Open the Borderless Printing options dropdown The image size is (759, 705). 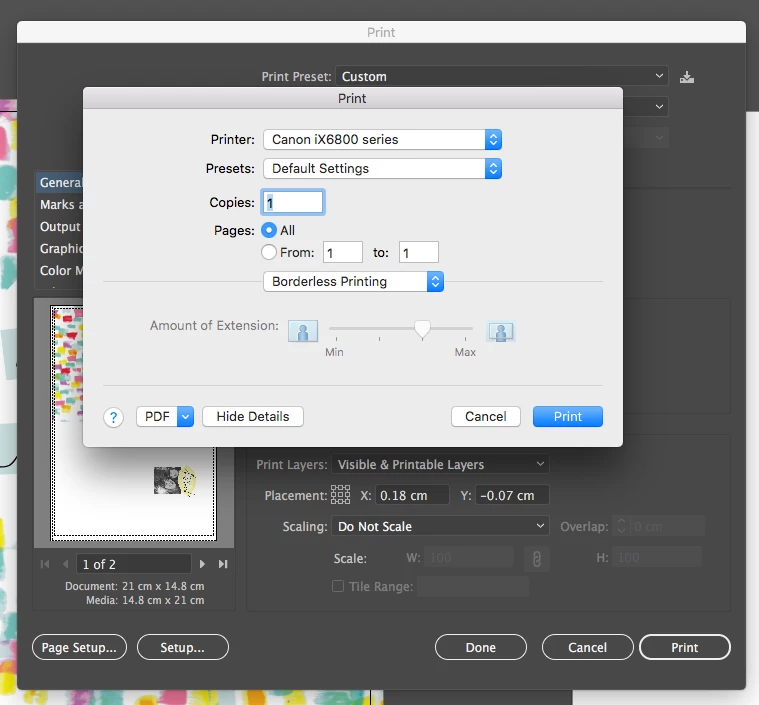coord(353,281)
